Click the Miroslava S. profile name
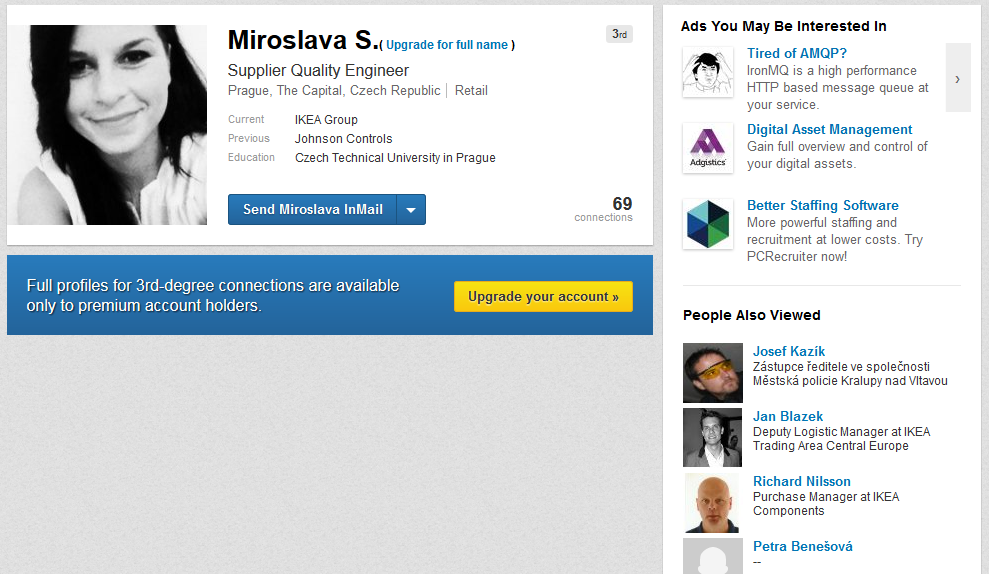 click(x=303, y=40)
